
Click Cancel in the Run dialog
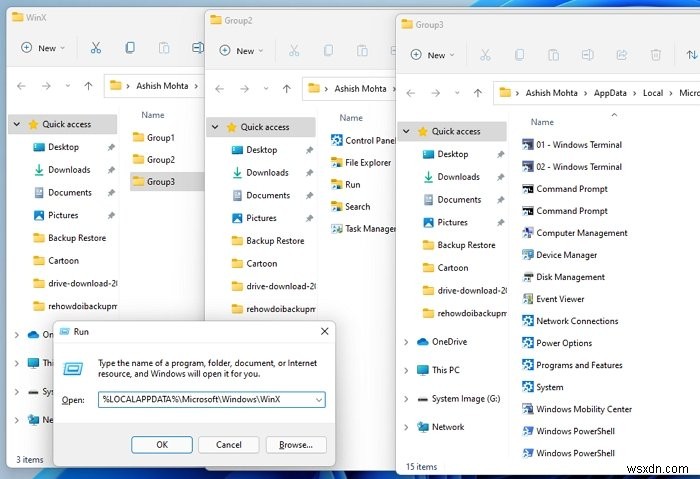[229, 445]
